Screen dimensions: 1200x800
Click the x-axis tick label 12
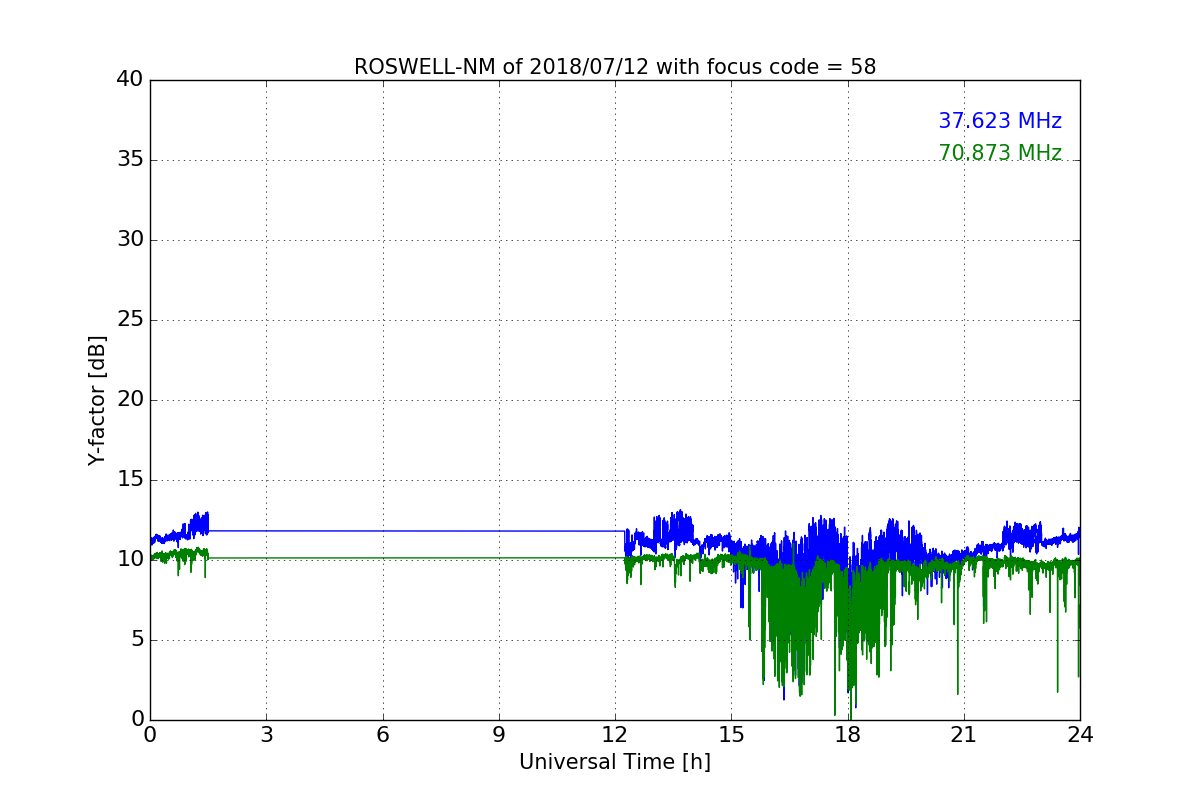615,735
